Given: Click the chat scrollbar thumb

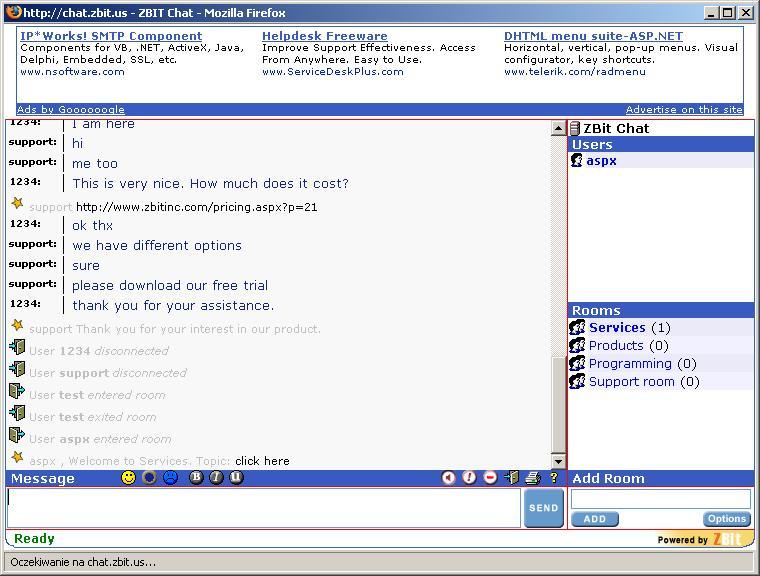Looking at the screenshot, I should pyautogui.click(x=558, y=404).
